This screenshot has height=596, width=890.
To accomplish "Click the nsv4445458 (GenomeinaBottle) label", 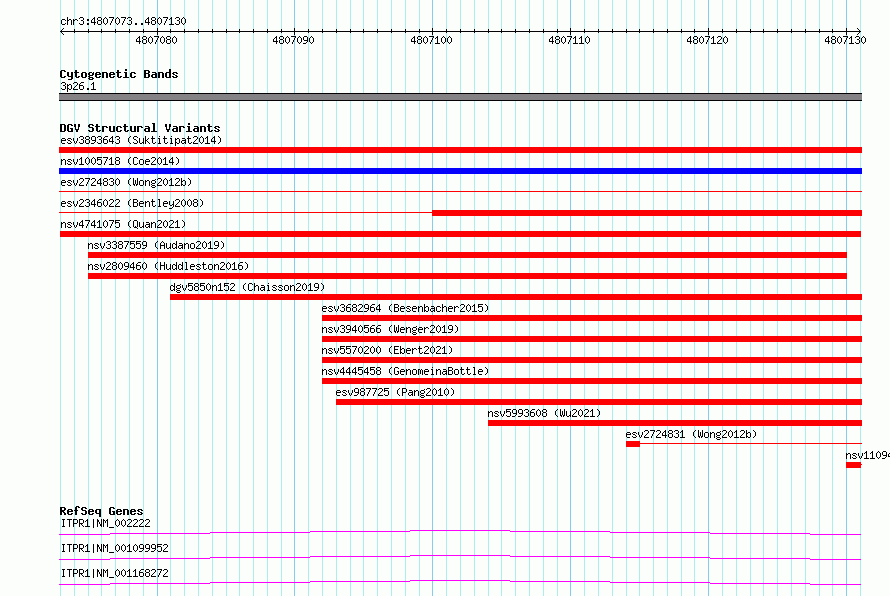I will pos(405,371).
